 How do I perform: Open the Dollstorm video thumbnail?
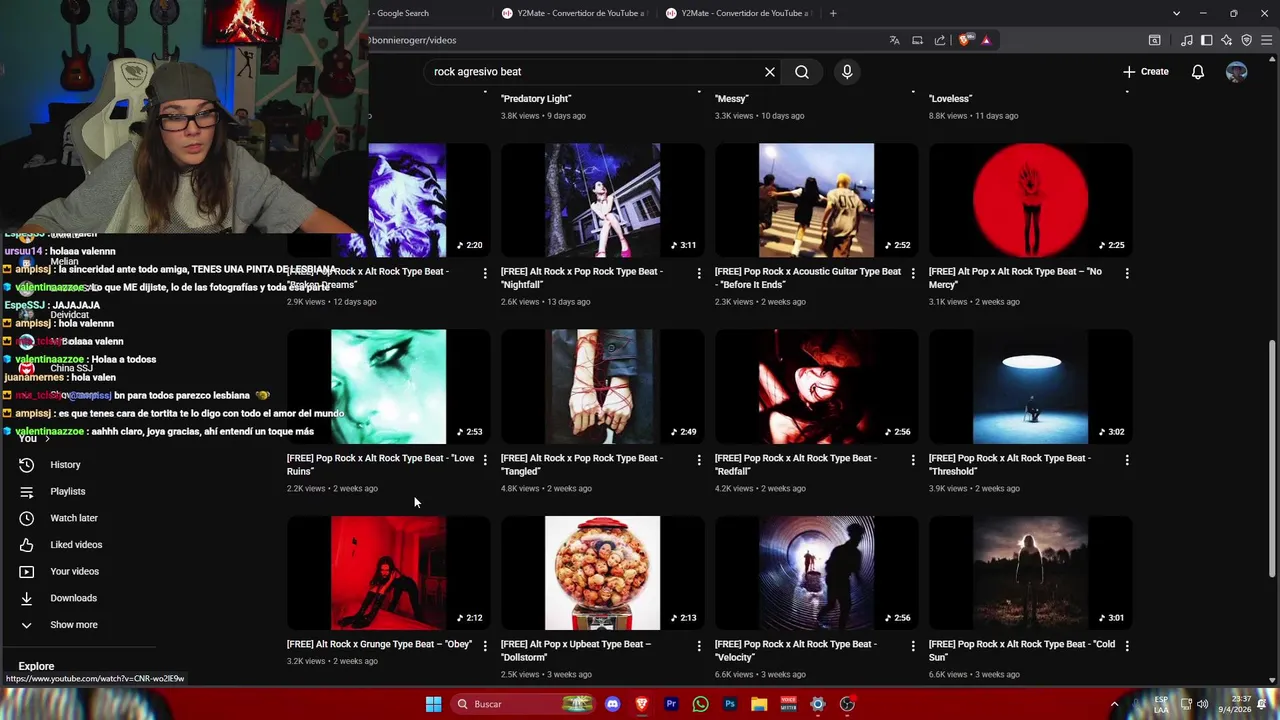point(602,573)
